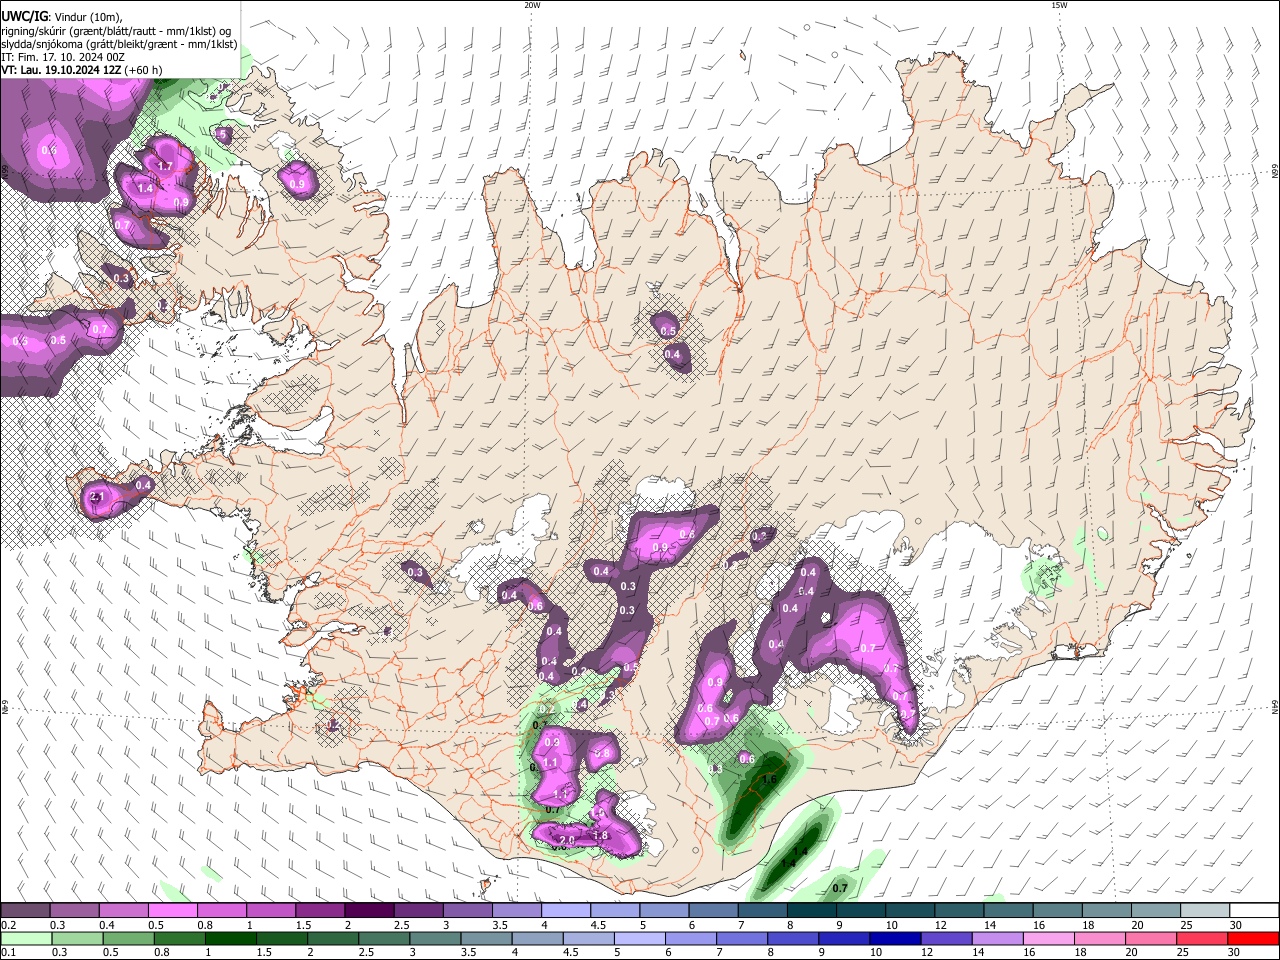
Task: Click the 'UWC/IG: Vindur (10m)' title text
Action: (x=61, y=17)
